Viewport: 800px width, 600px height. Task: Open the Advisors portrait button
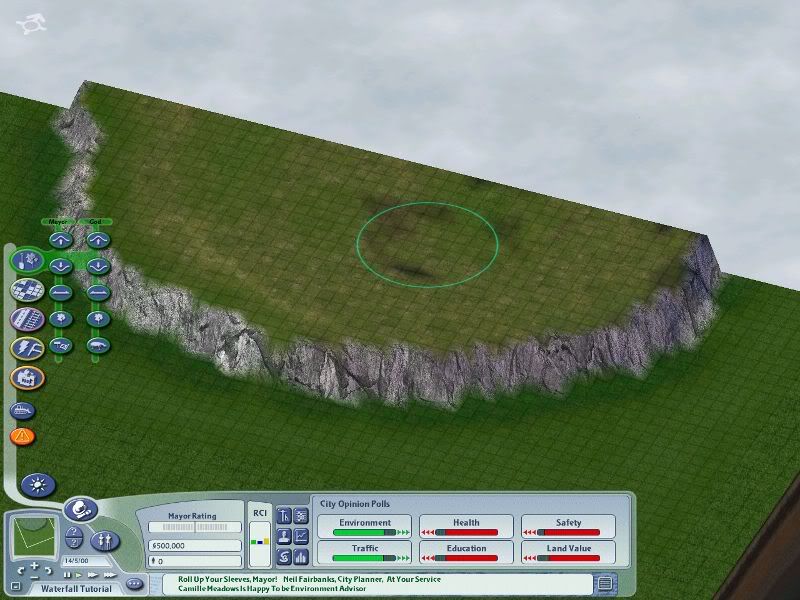(283, 536)
